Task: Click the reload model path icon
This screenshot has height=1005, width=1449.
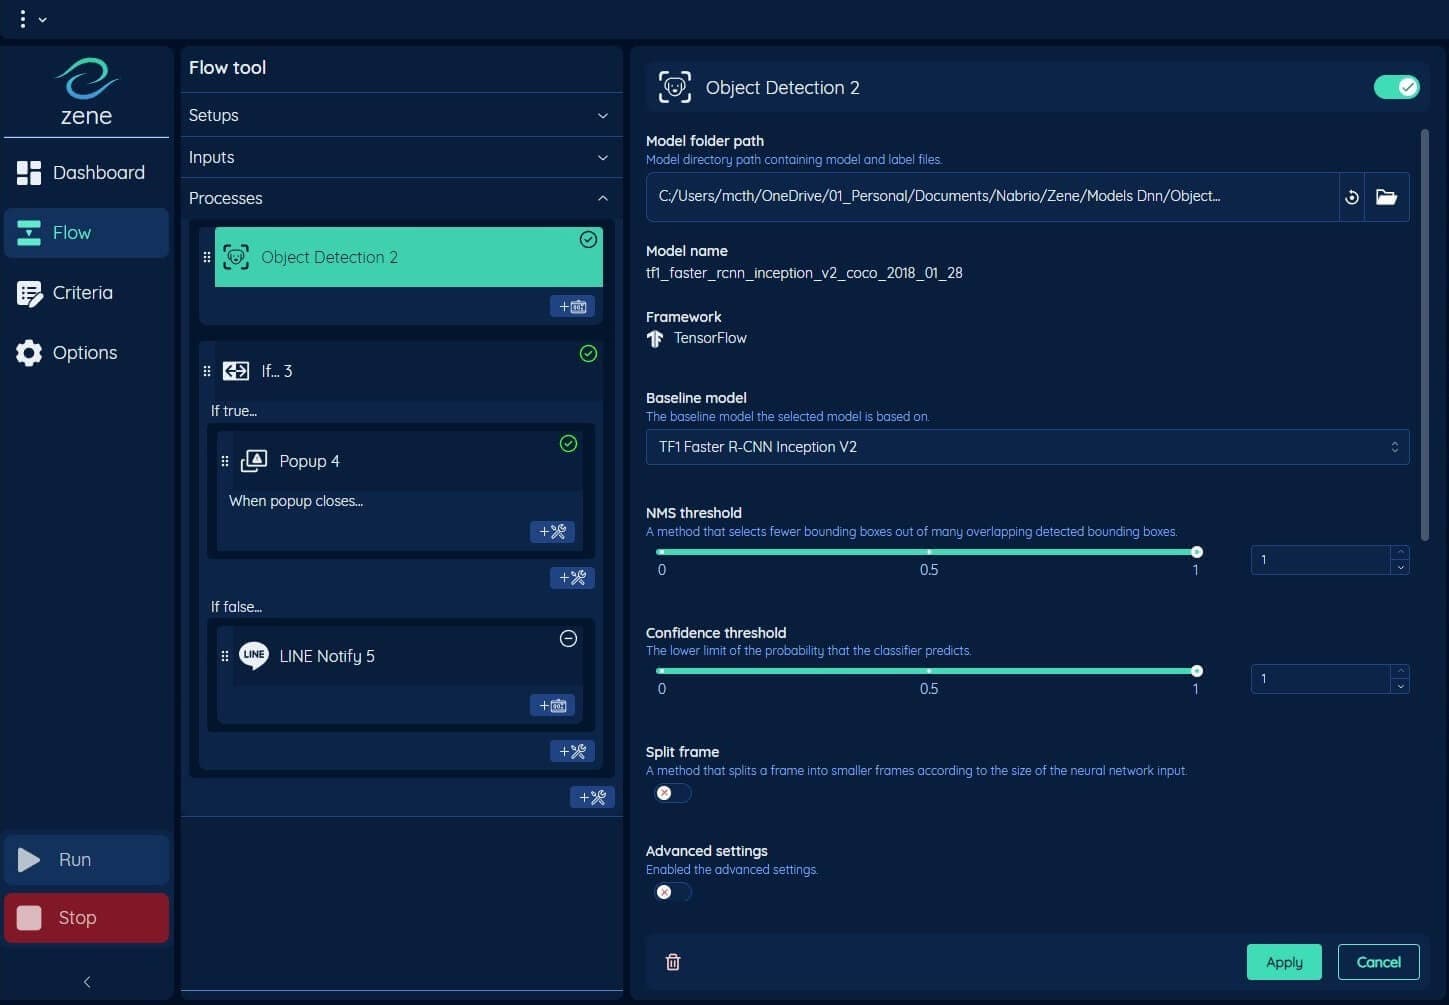Action: point(1351,197)
